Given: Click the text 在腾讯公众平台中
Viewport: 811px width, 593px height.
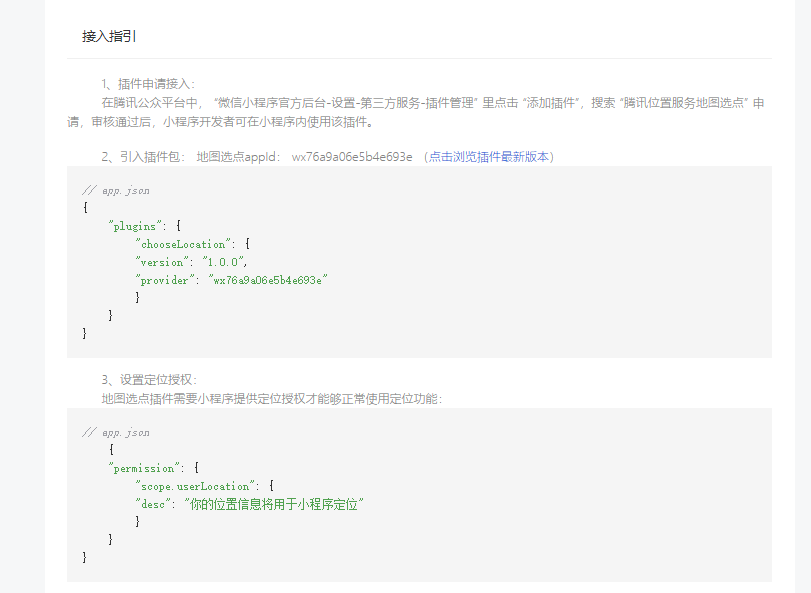Looking at the screenshot, I should click(151, 102).
